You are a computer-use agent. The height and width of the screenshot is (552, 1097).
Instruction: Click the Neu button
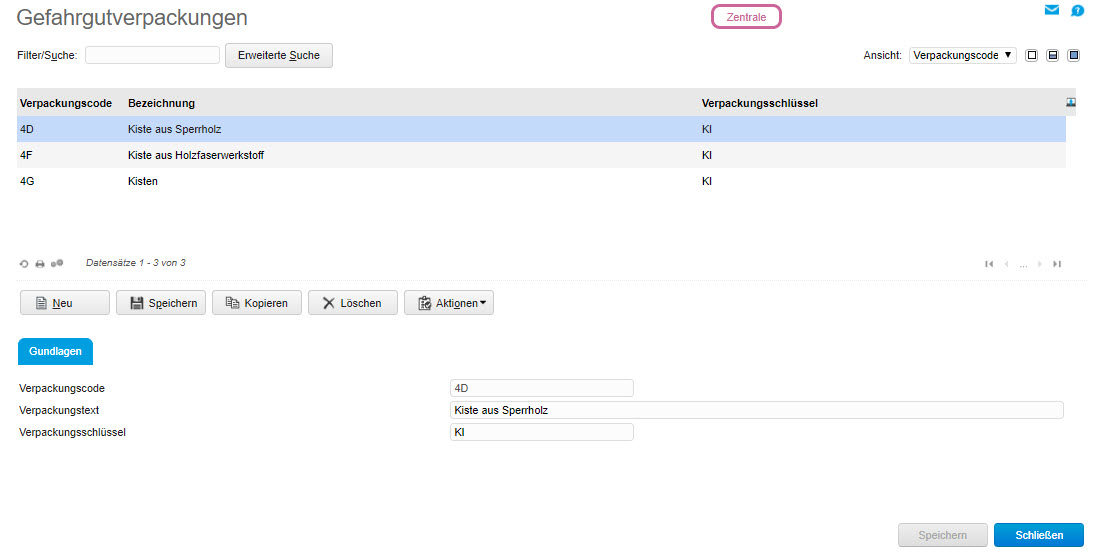65,303
